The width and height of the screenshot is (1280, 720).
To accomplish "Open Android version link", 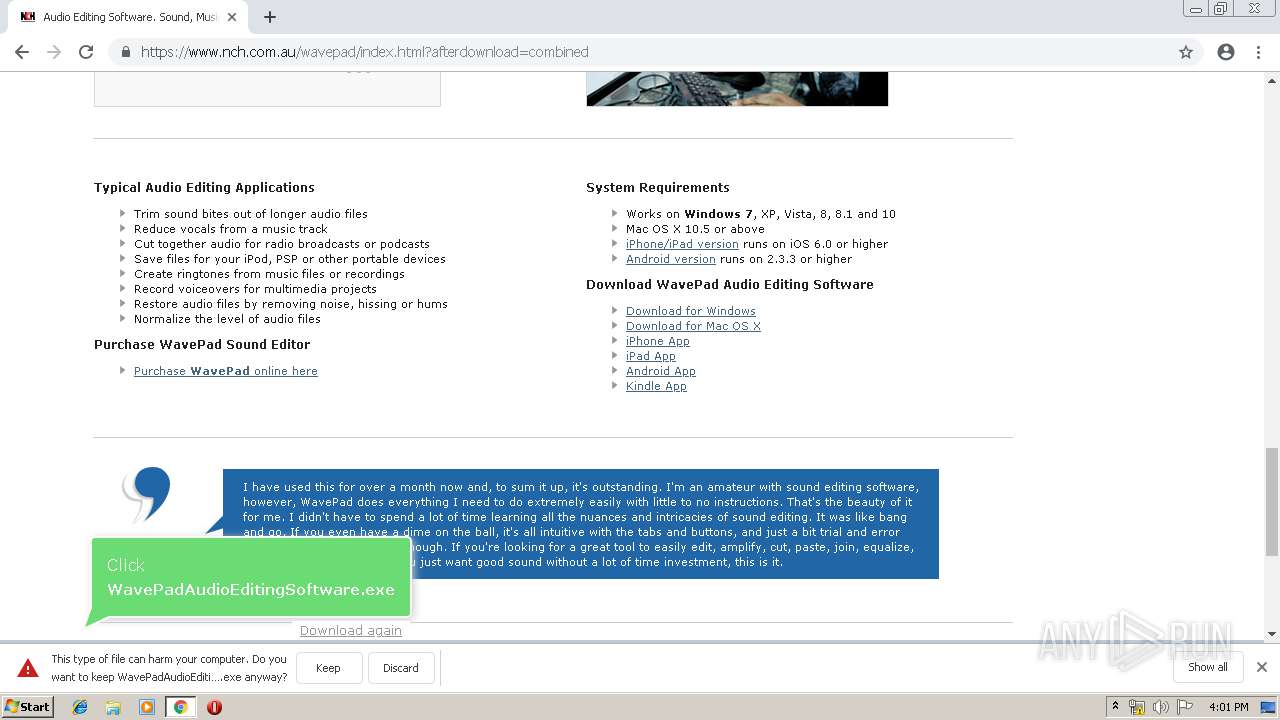I will point(671,259).
